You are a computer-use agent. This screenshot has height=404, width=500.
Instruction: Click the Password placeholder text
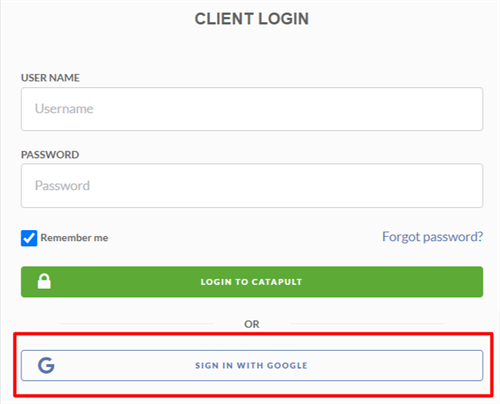click(x=62, y=186)
